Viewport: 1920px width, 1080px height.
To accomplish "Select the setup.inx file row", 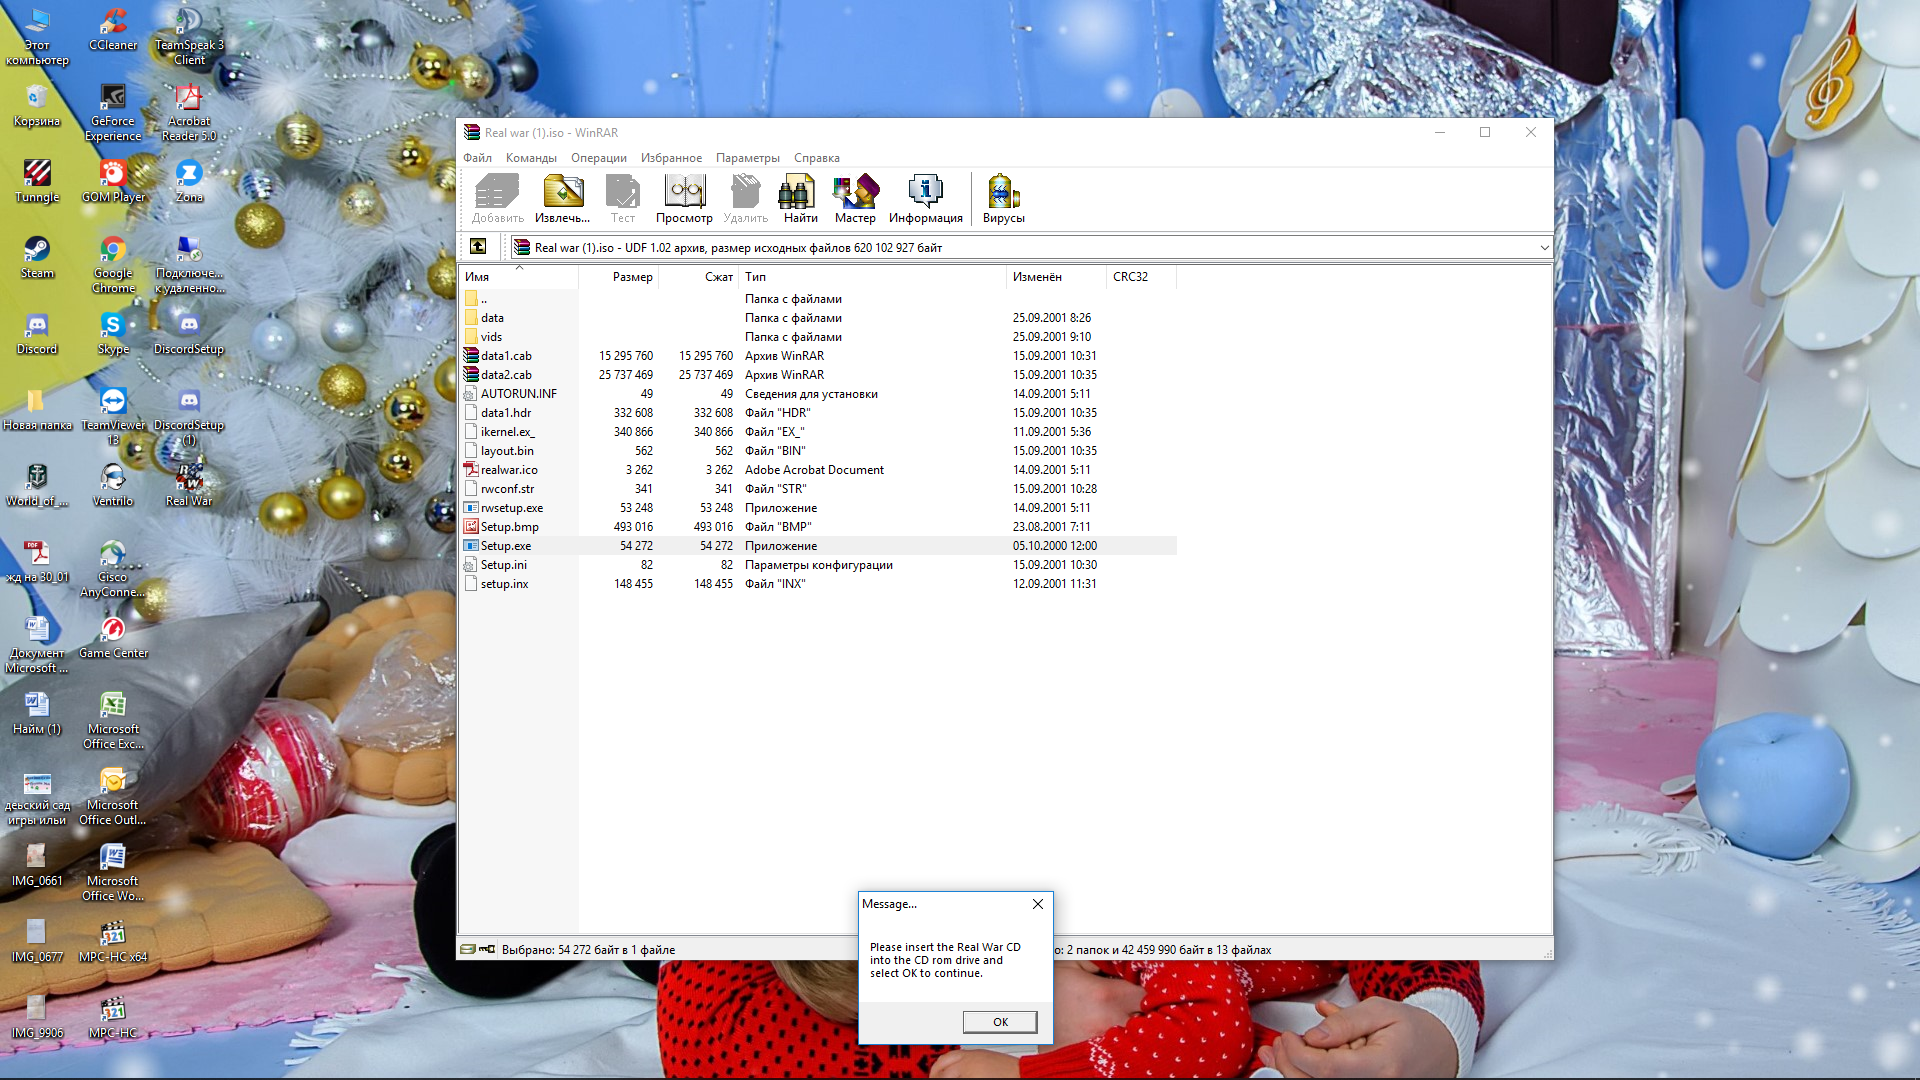I will pos(818,584).
